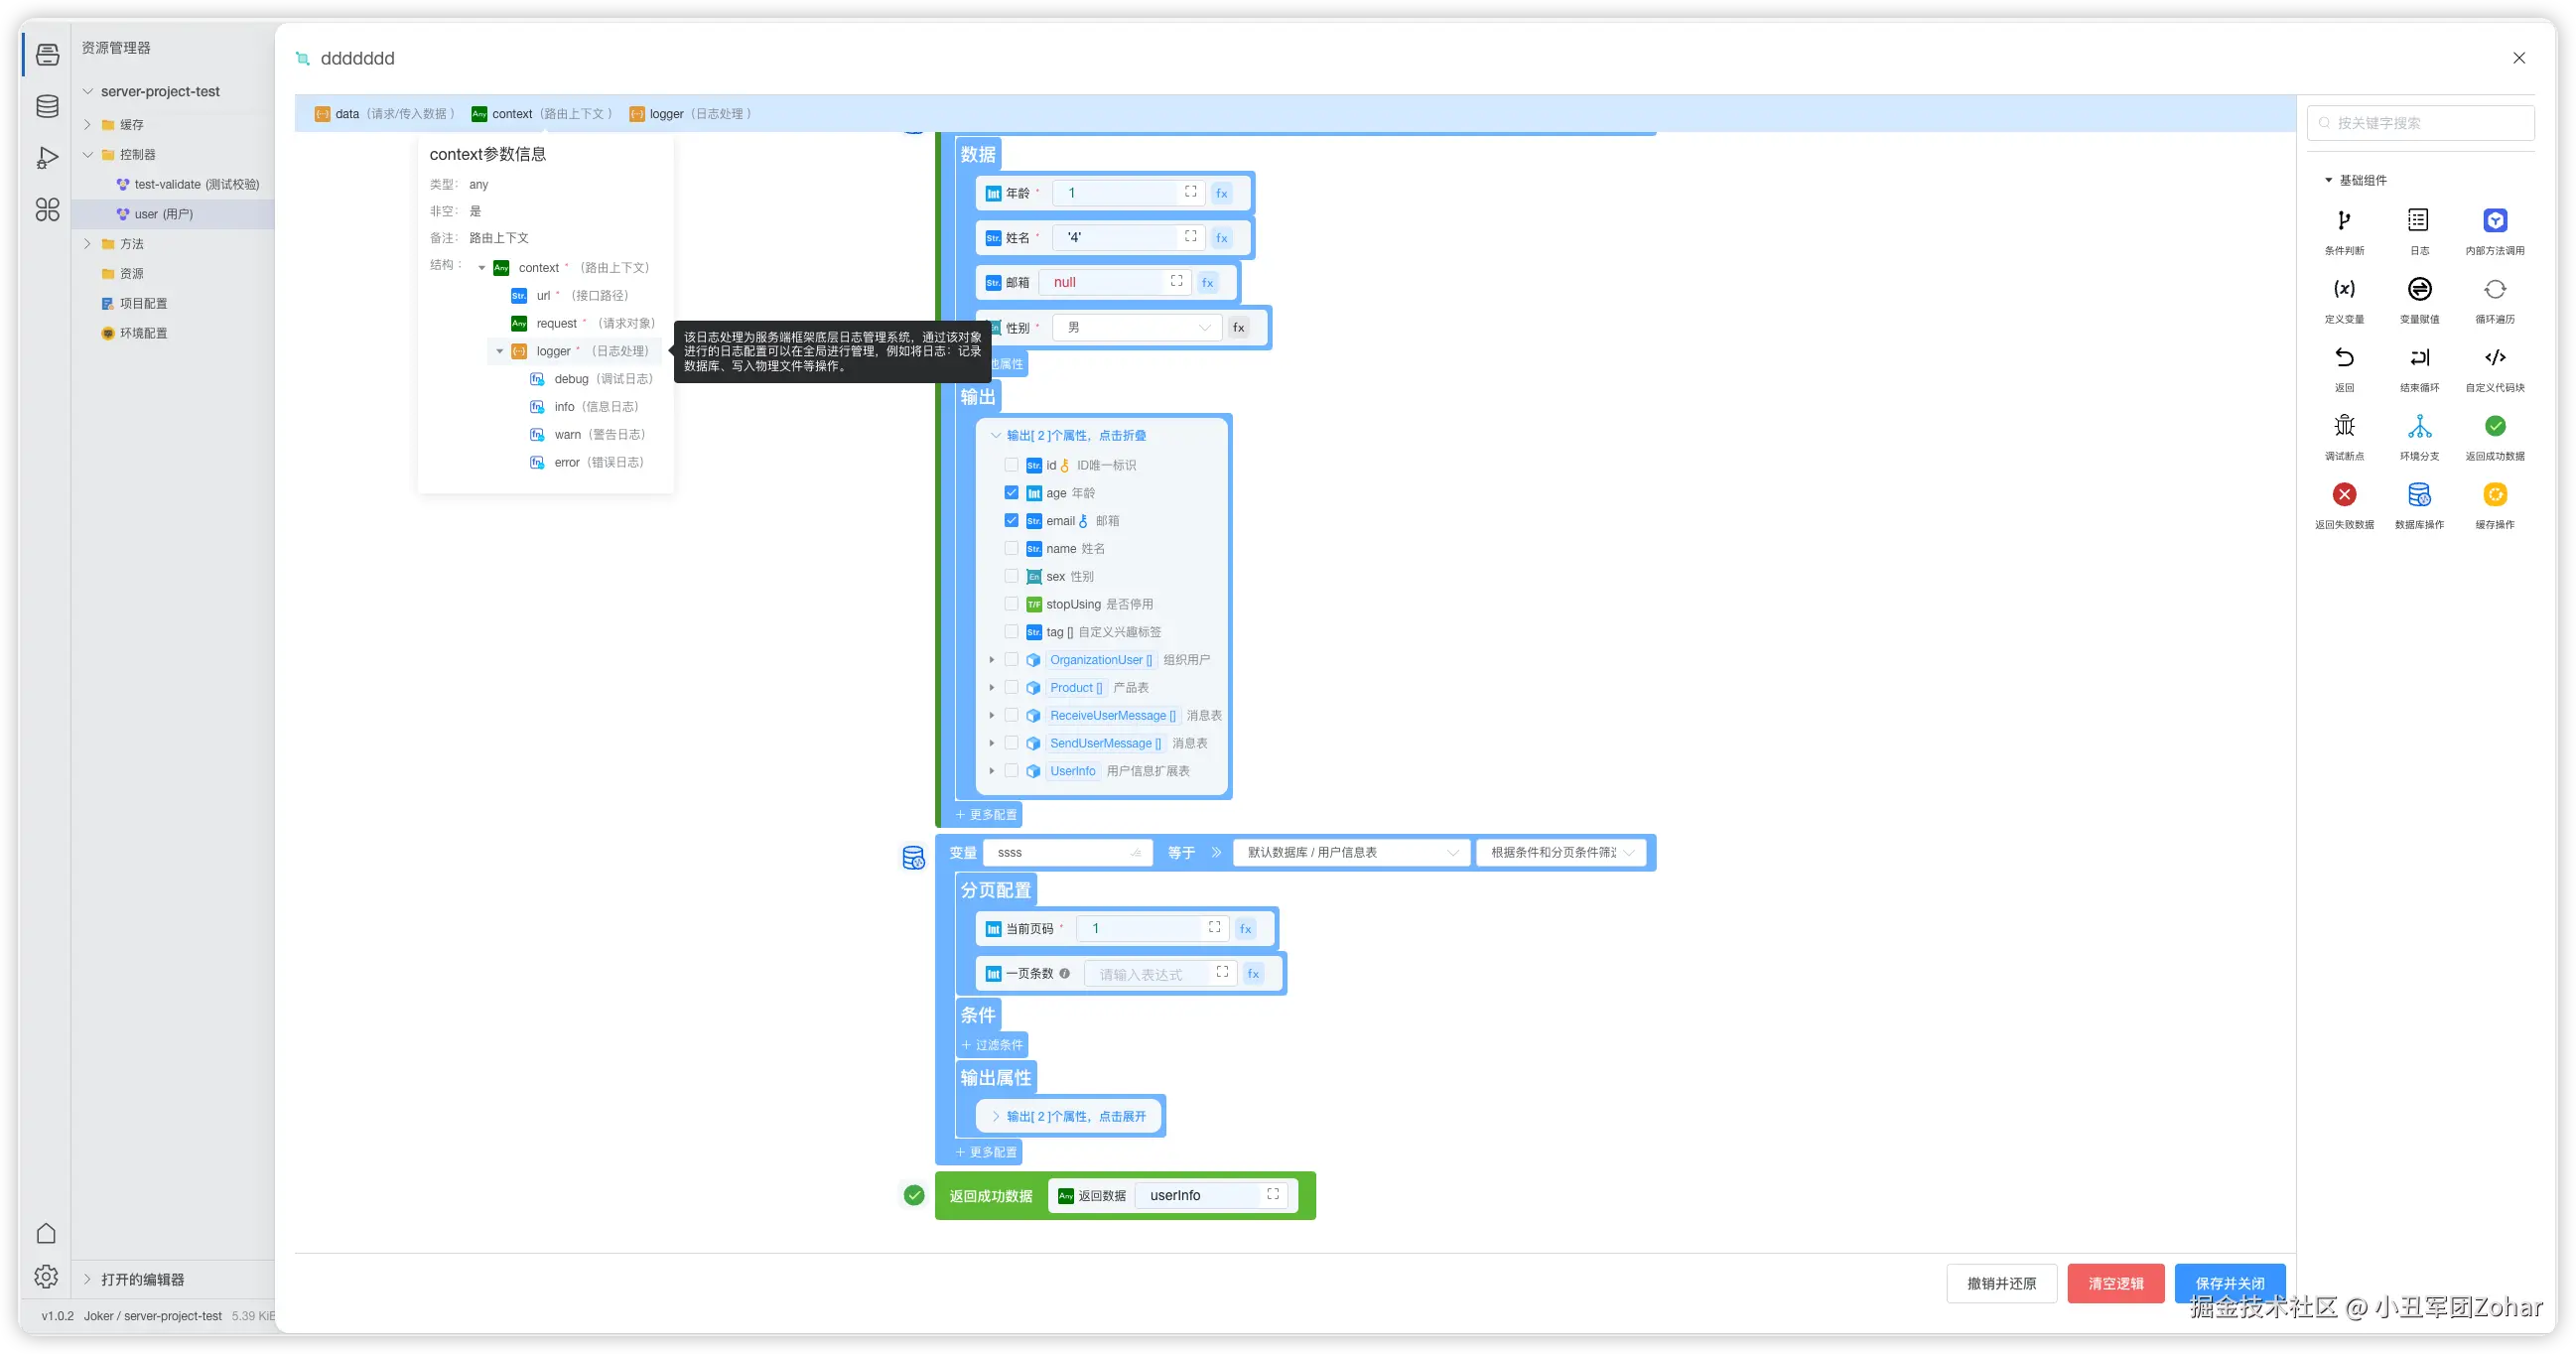Check the name 姓名 output checkbox
Image resolution: width=2576 pixels, height=1354 pixels.
[1011, 549]
